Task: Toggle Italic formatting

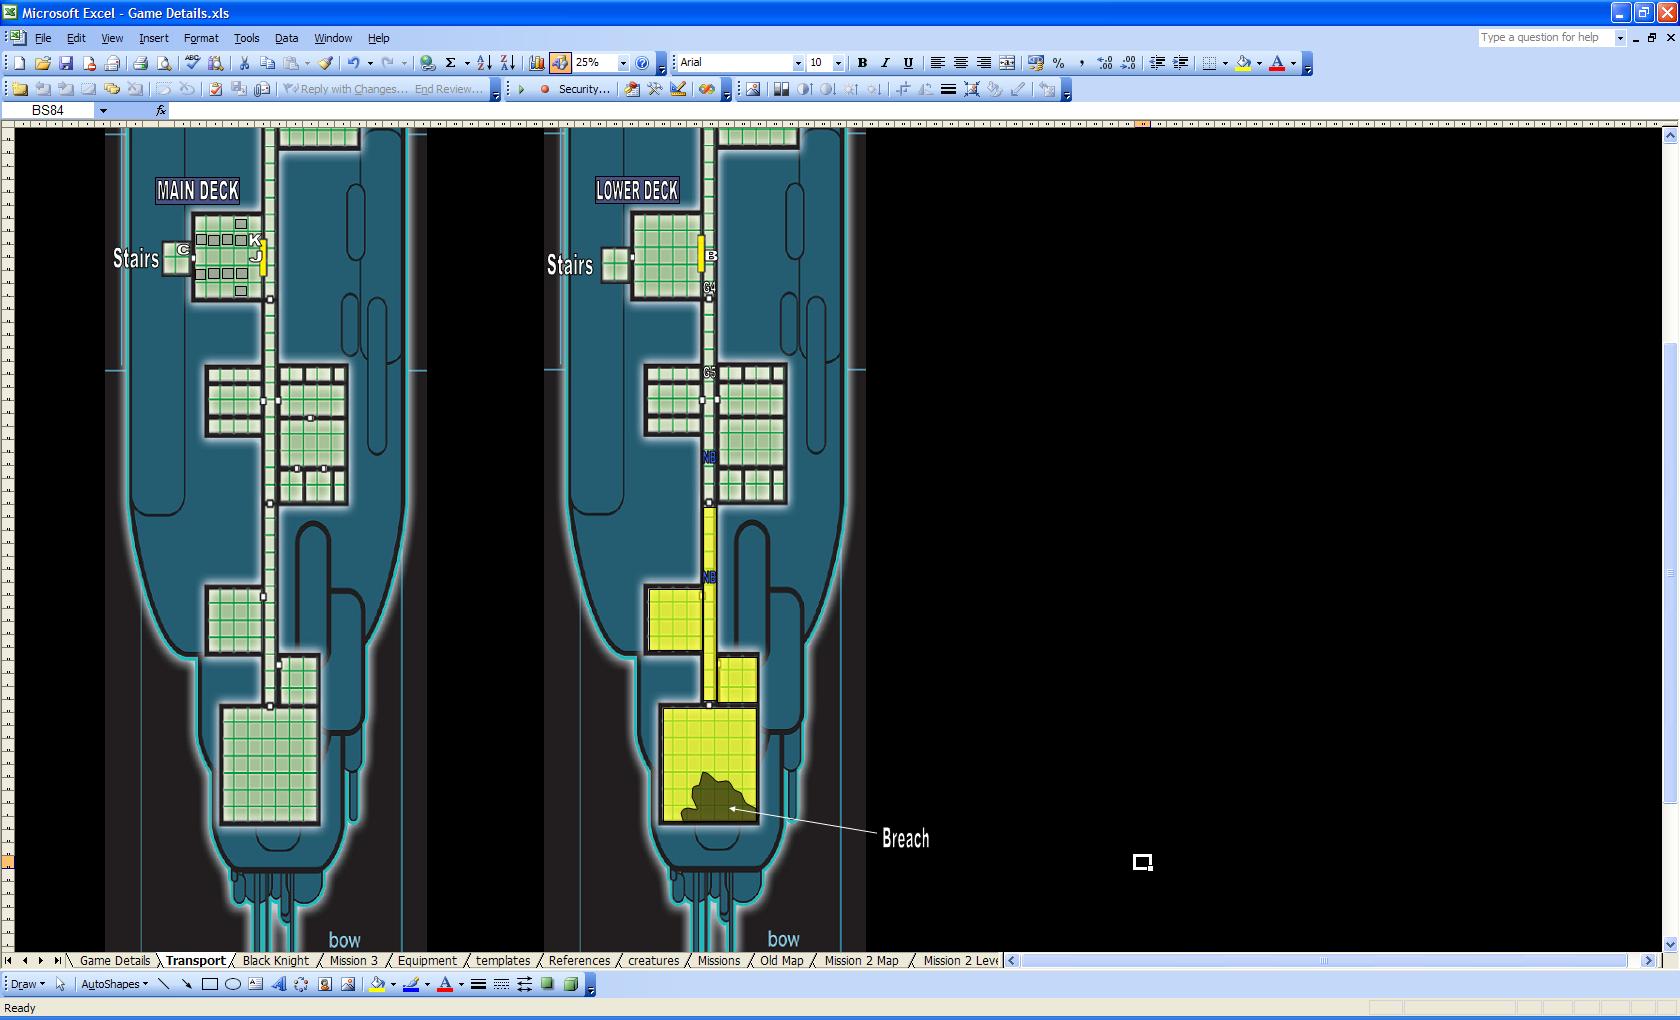Action: (885, 63)
